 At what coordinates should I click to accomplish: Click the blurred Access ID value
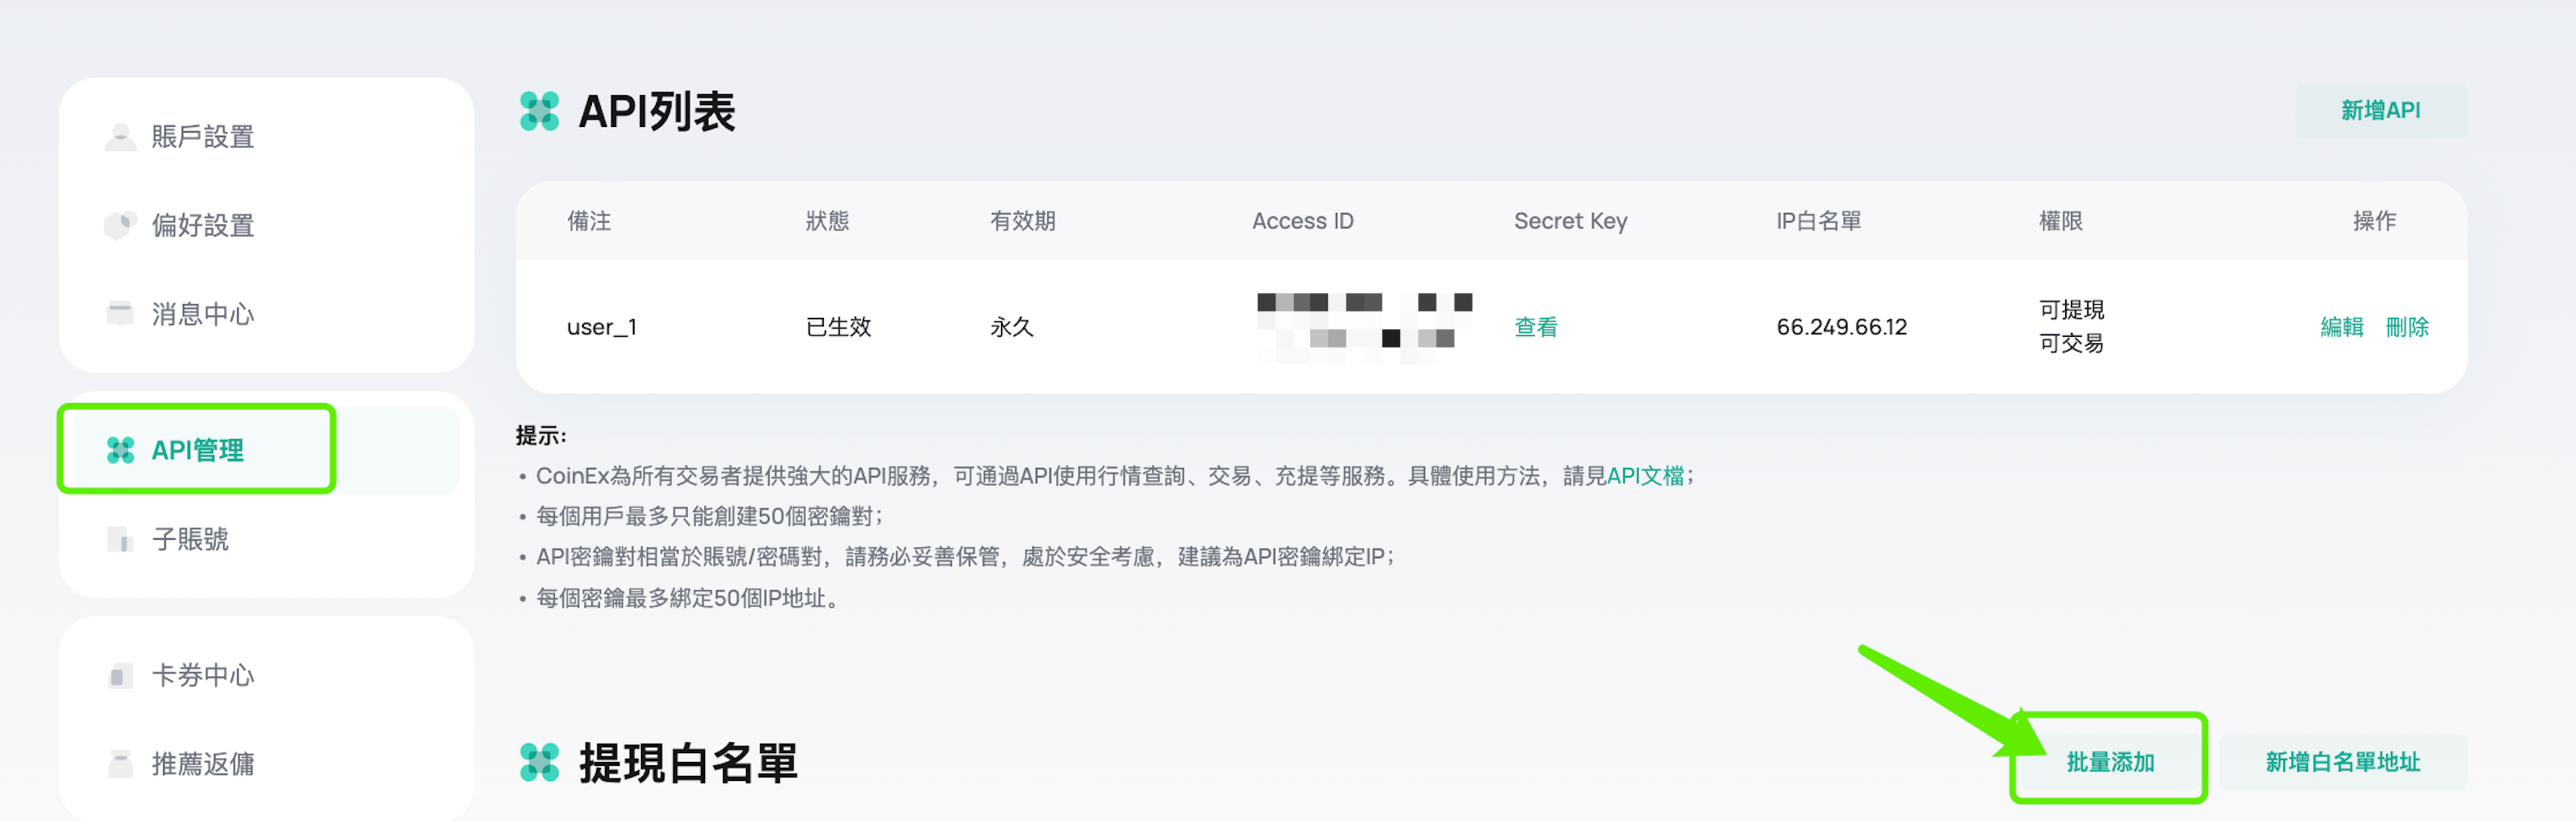click(x=1364, y=327)
